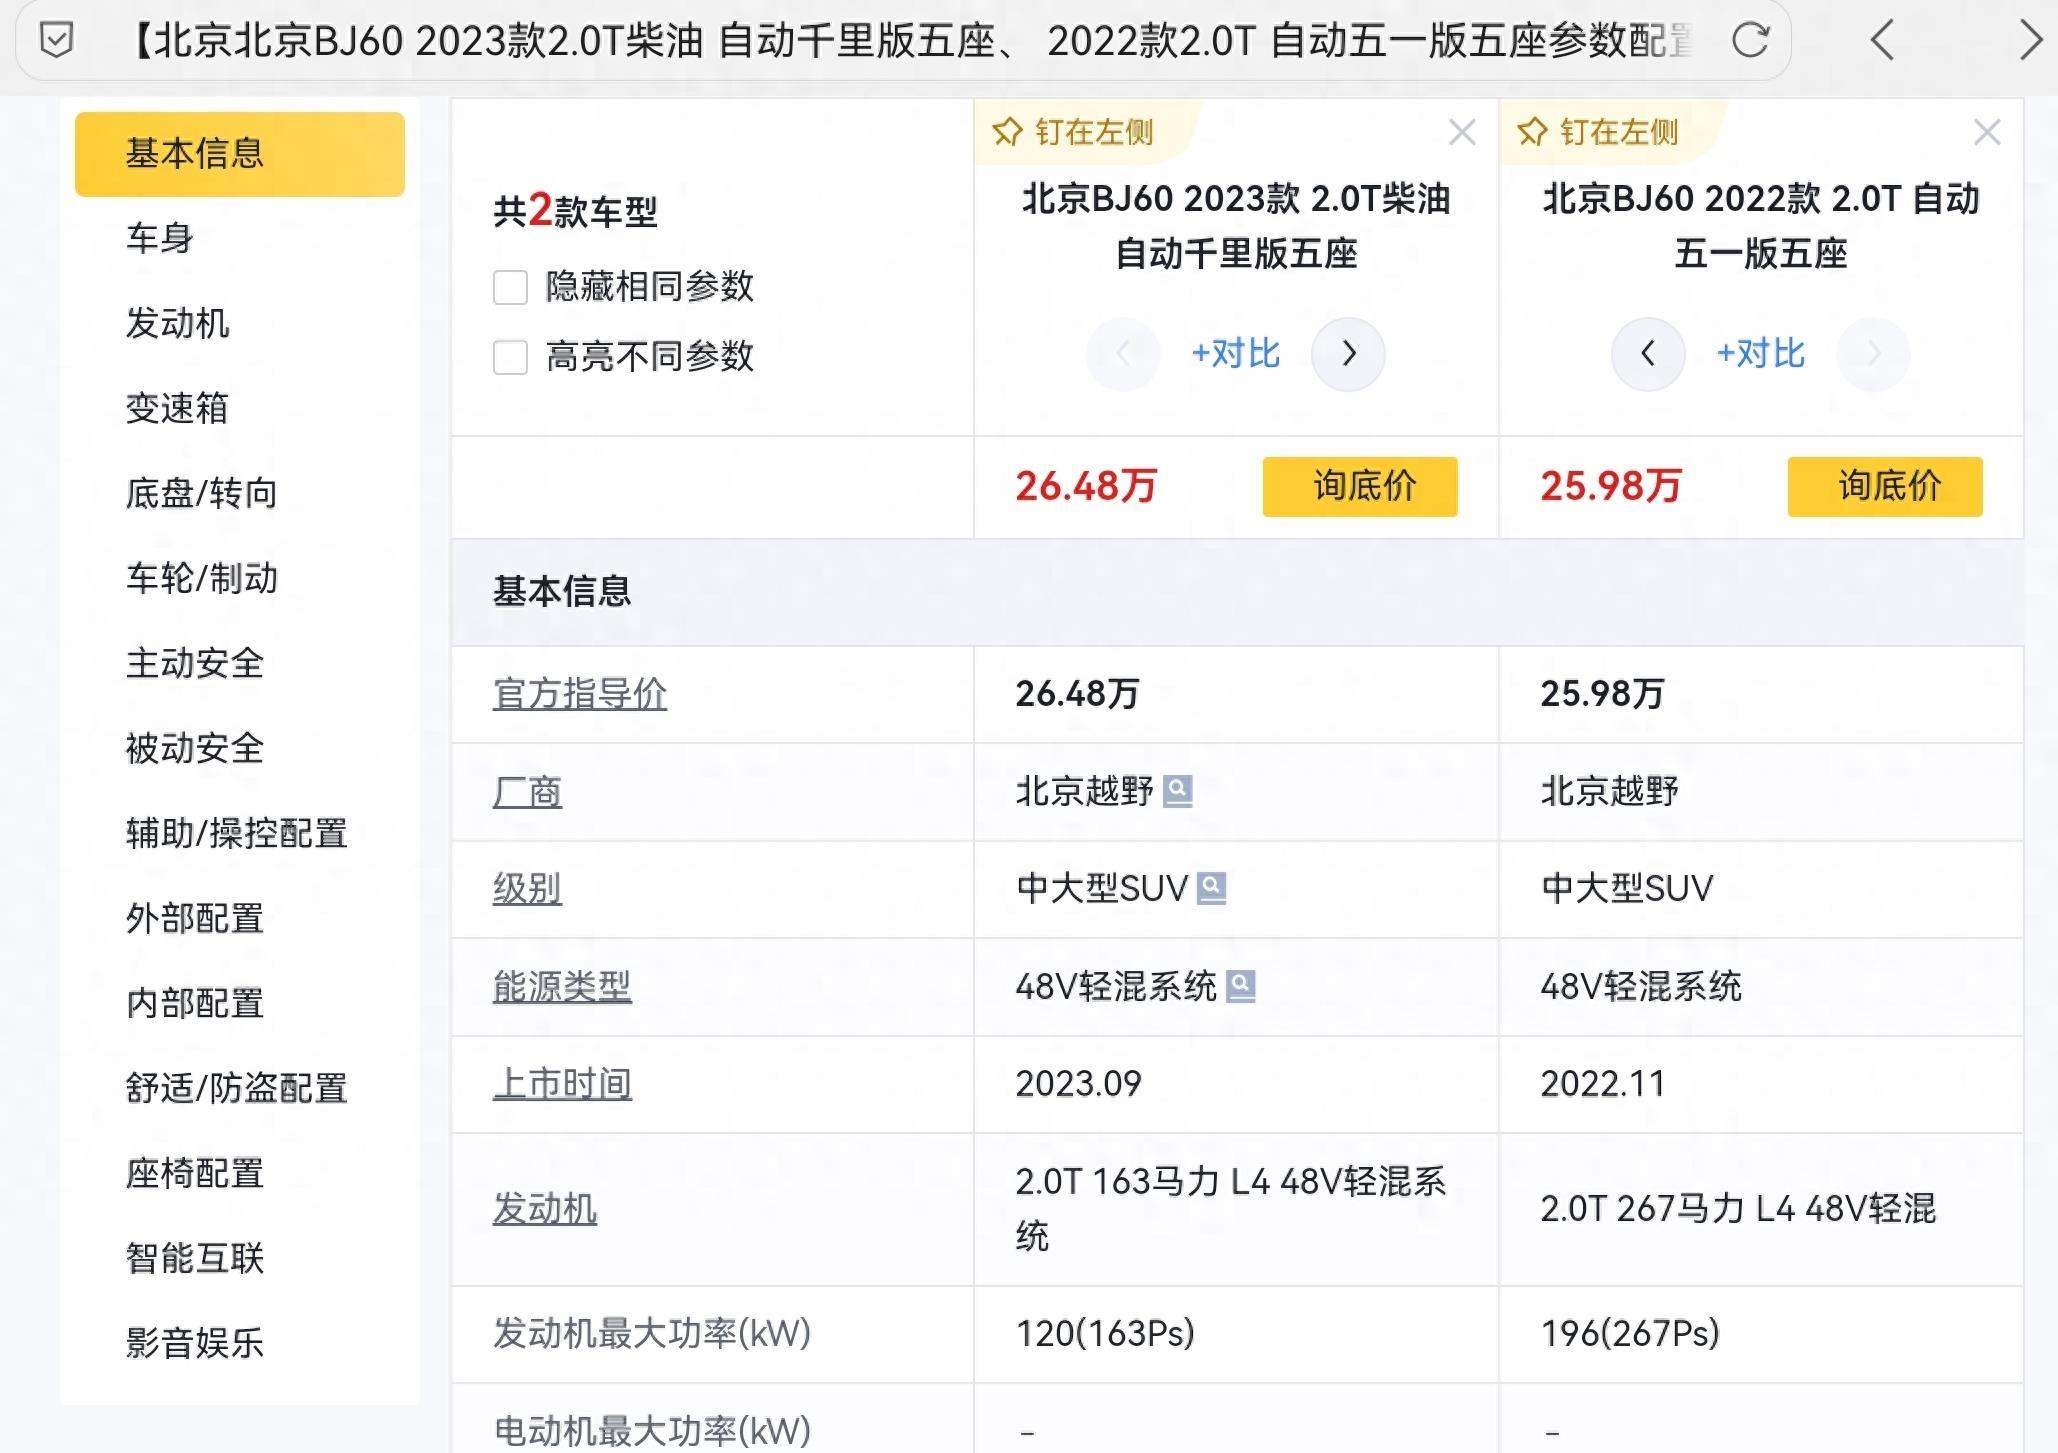The image size is (2058, 1453).
Task: Open the 发动机 parameter link in table
Action: coord(545,1210)
